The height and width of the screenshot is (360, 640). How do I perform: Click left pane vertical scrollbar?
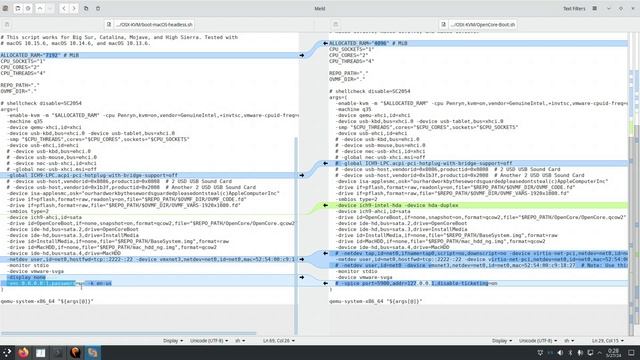tap(296, 236)
